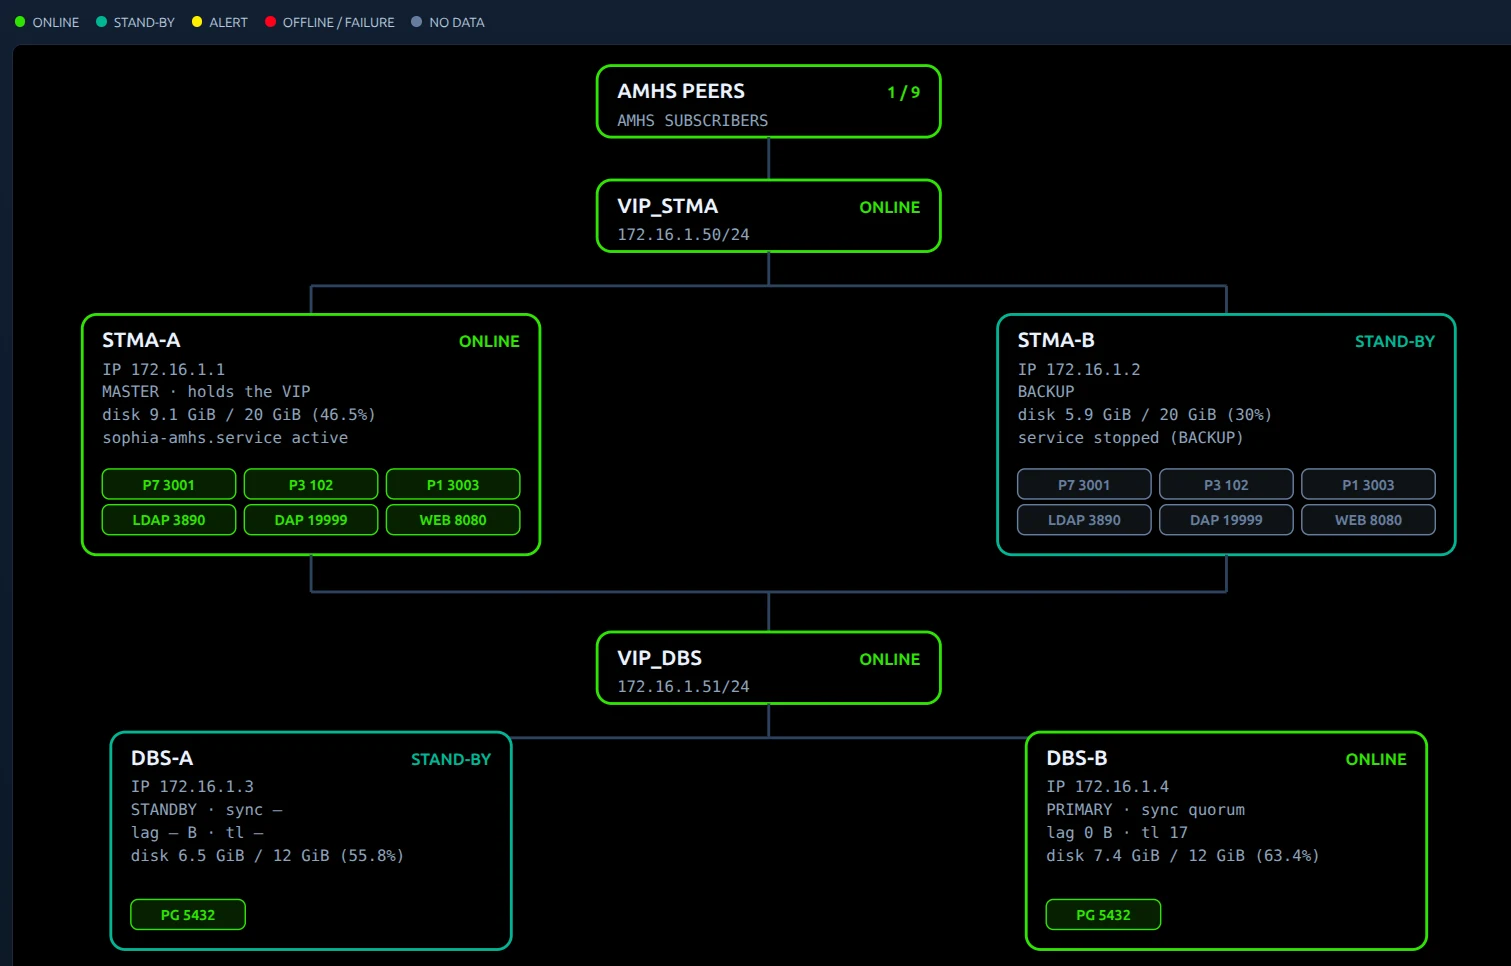Click the DBS-B node title
The height and width of the screenshot is (966, 1511).
(x=1077, y=758)
